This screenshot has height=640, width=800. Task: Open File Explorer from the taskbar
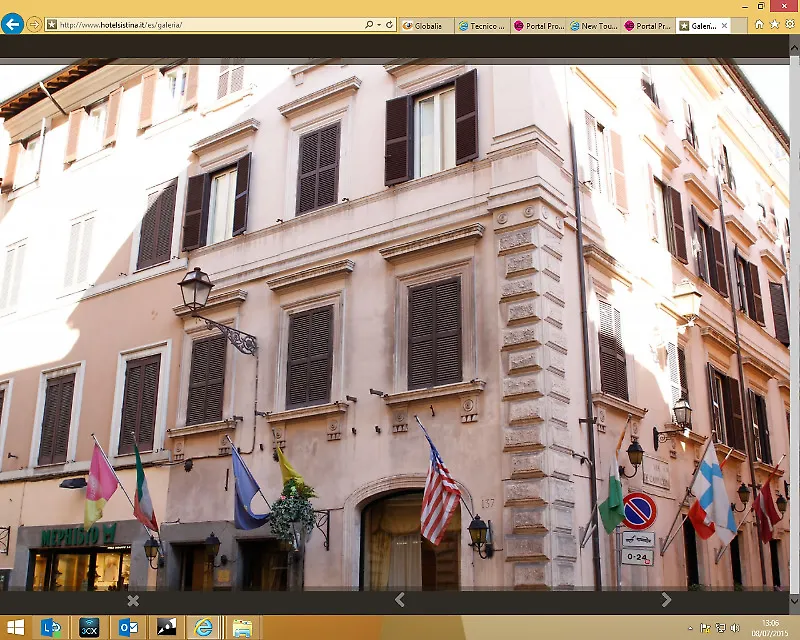pyautogui.click(x=242, y=628)
